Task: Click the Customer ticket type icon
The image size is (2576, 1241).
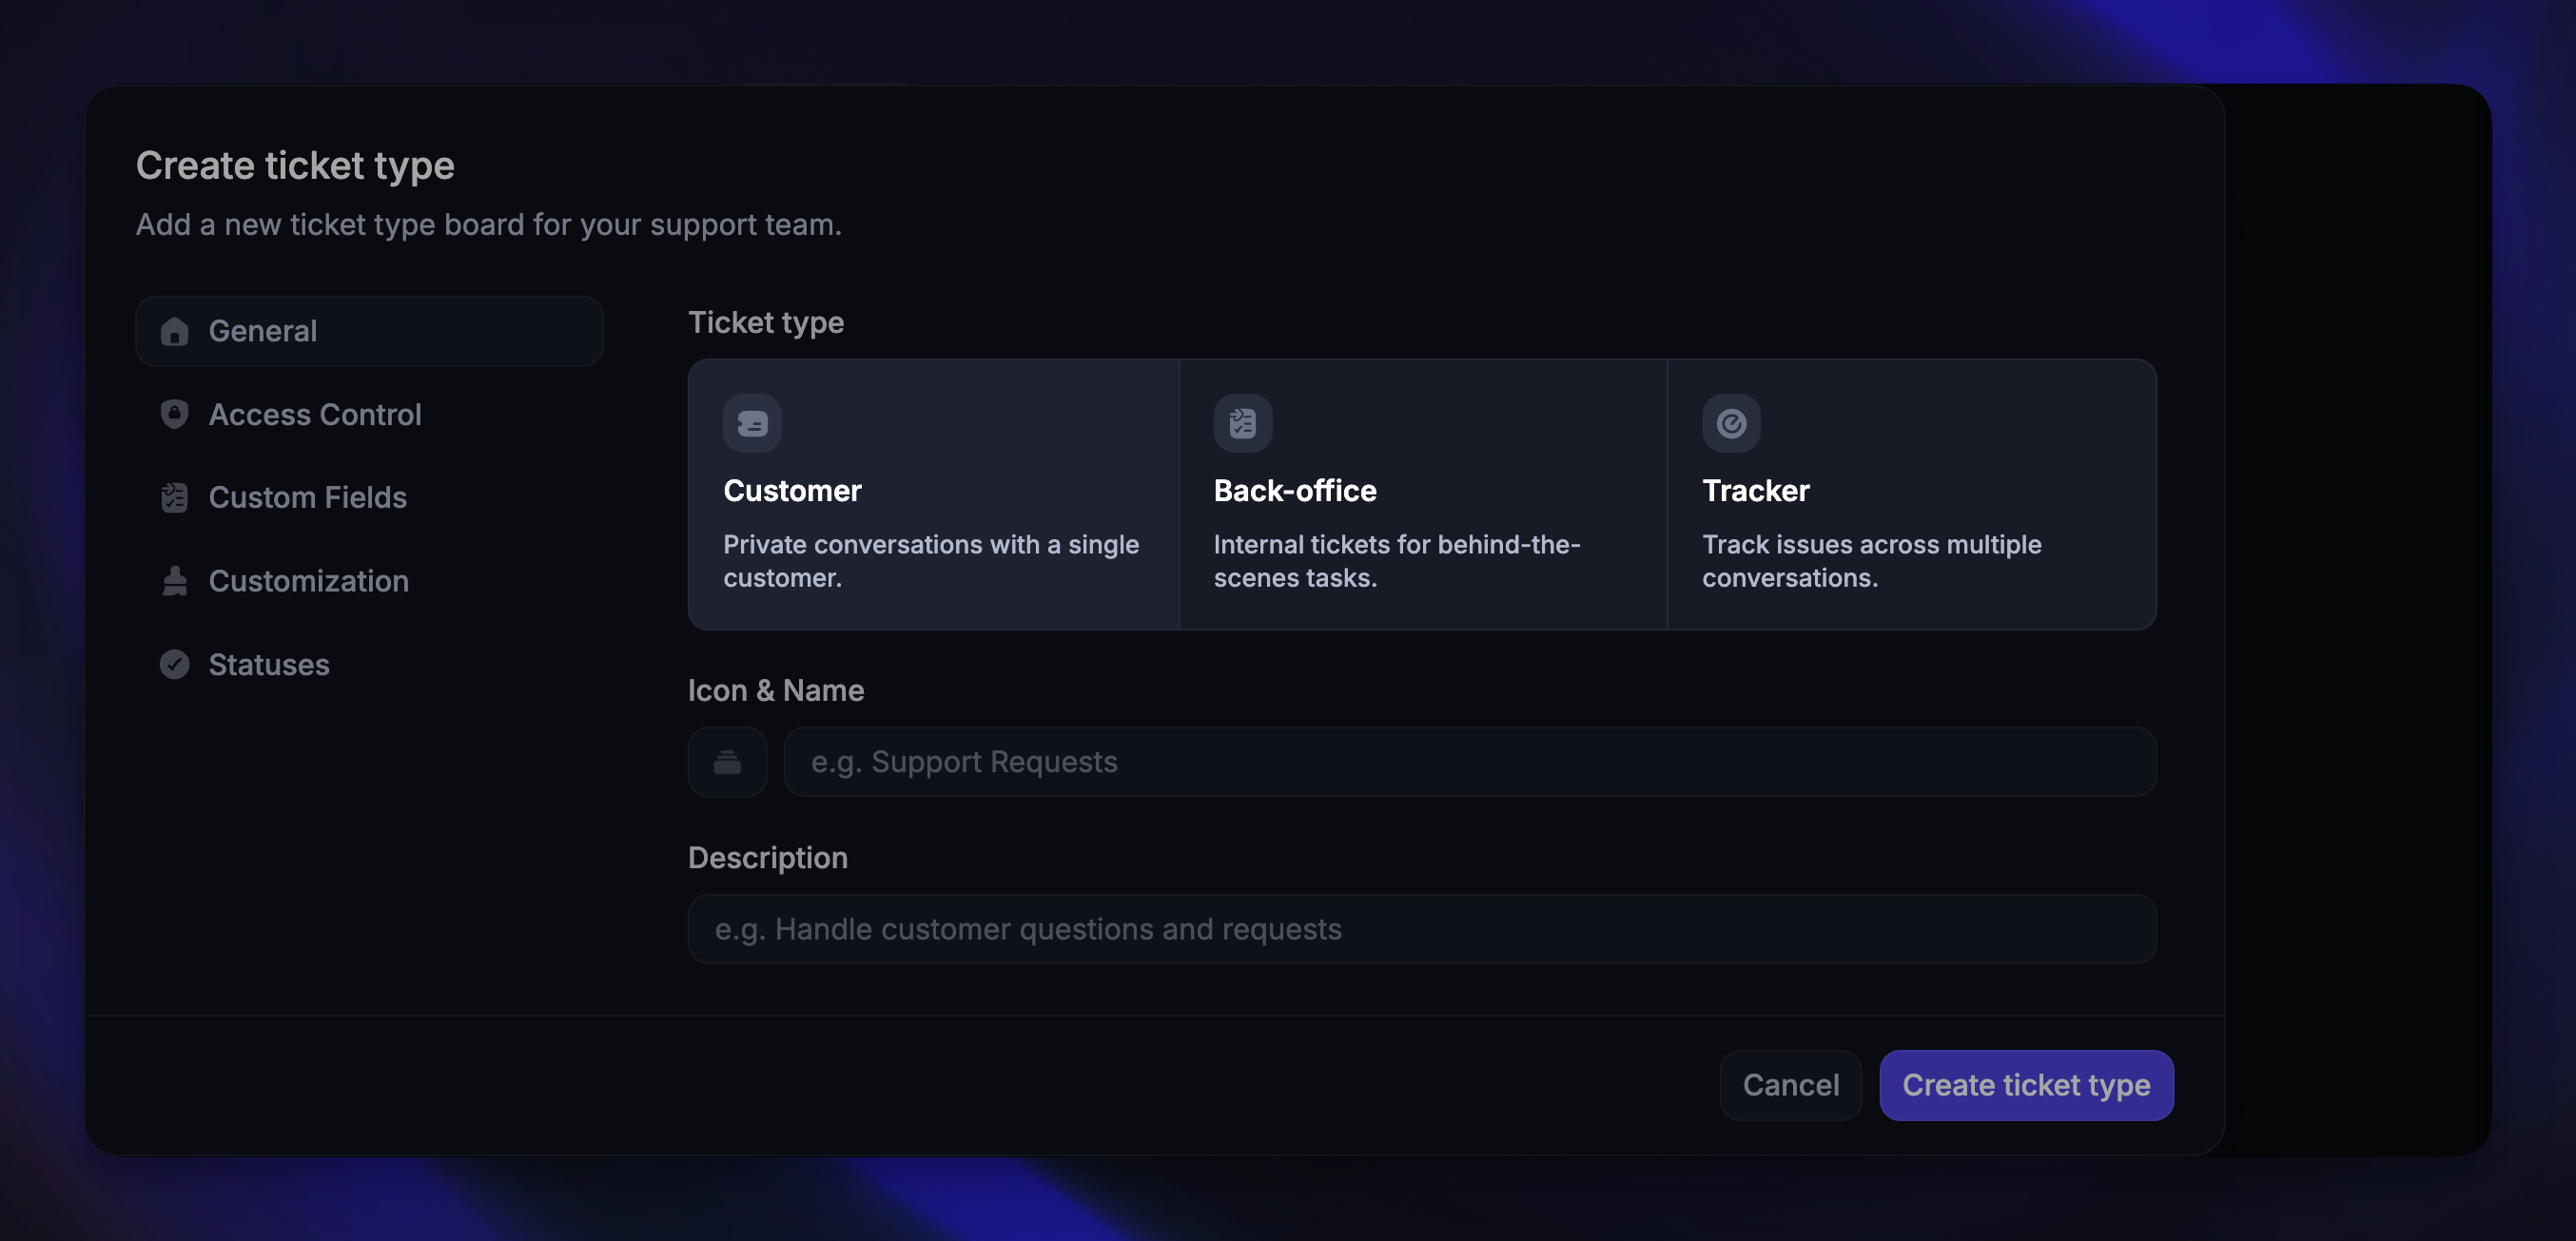Action: [x=752, y=422]
